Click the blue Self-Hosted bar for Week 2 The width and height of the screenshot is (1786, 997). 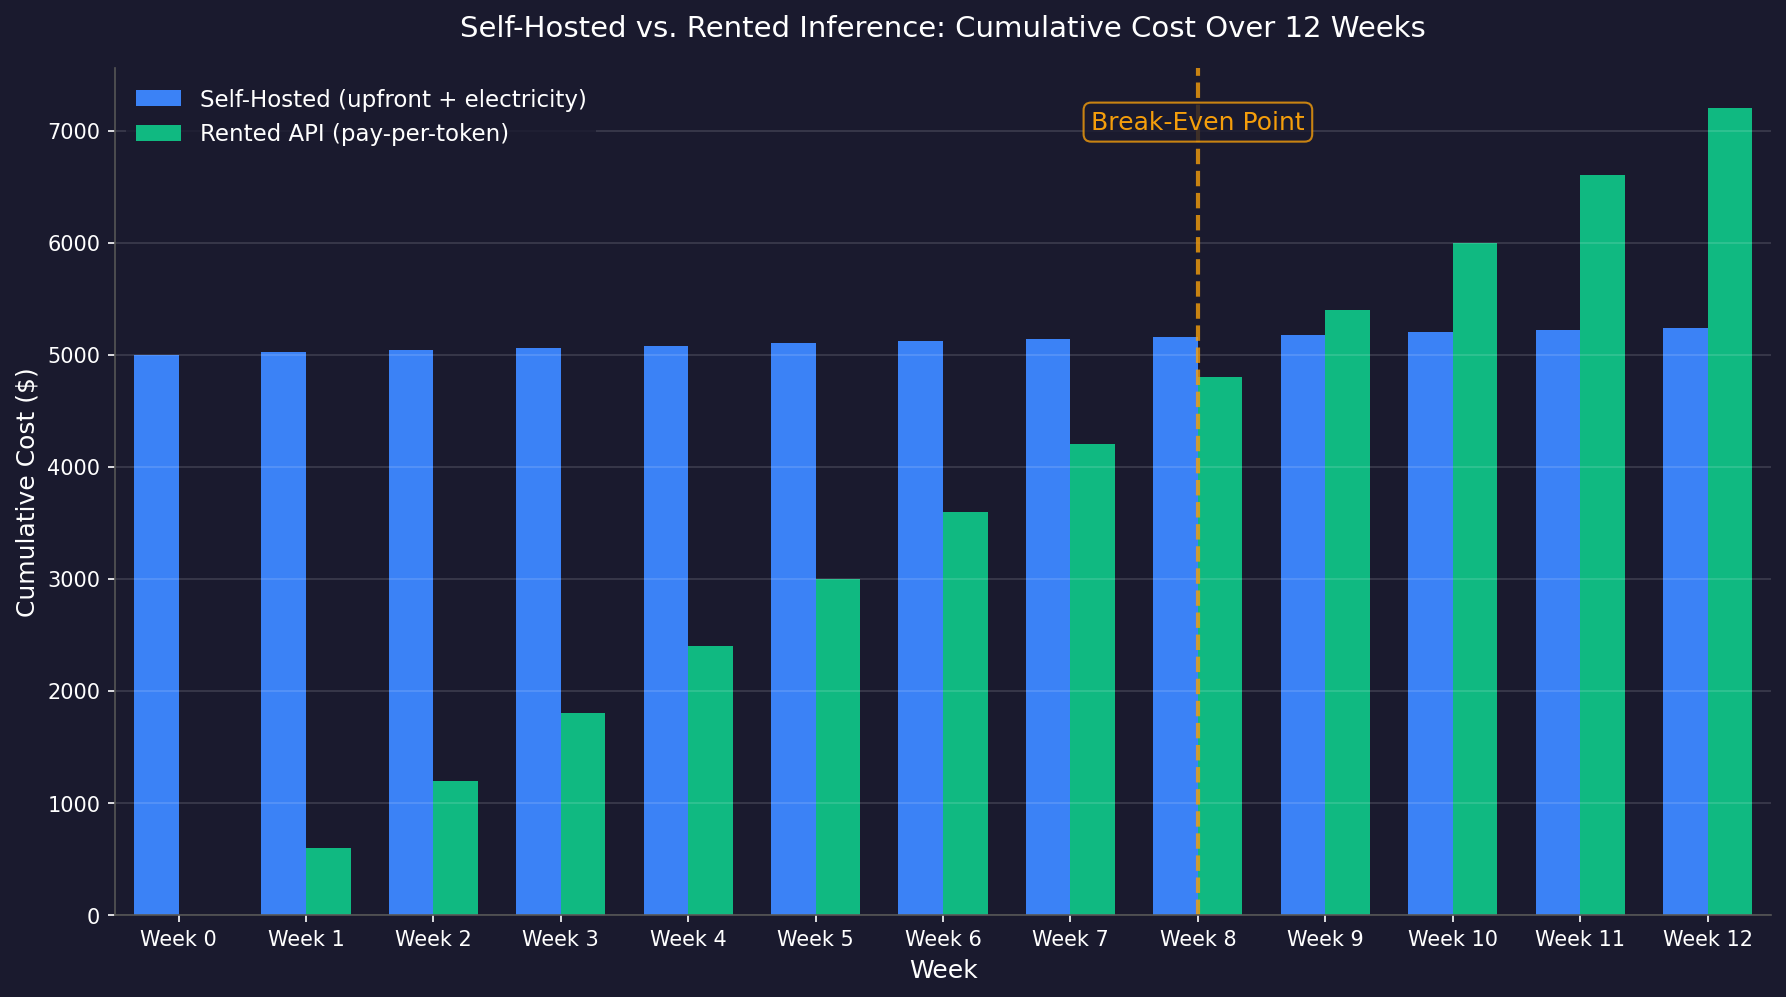pos(411,633)
